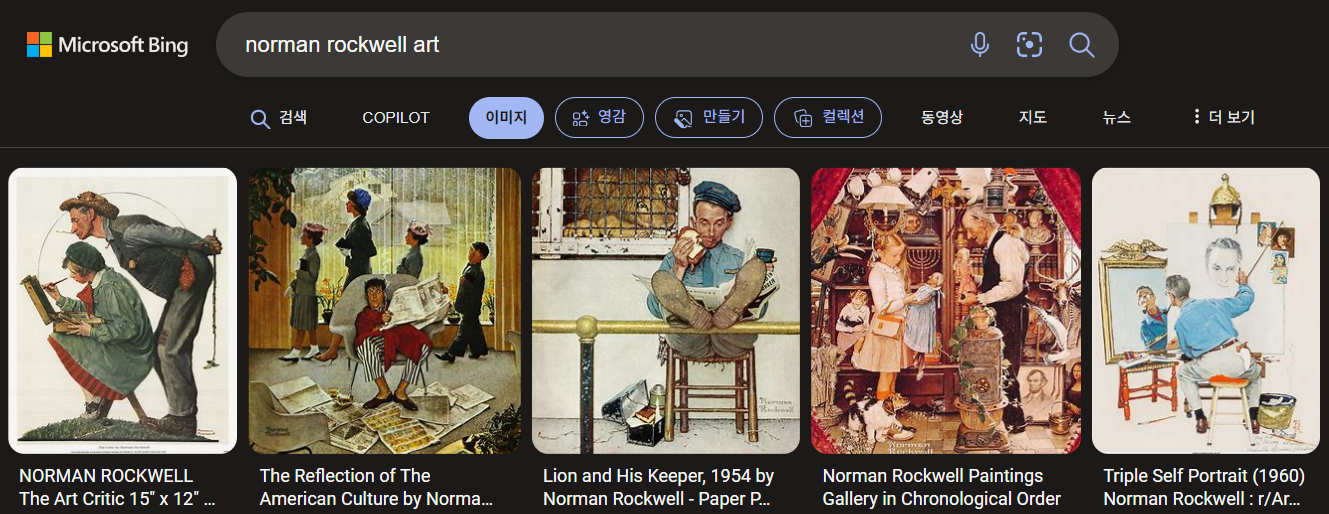Click the 영감 button
The height and width of the screenshot is (514, 1329).
point(599,118)
